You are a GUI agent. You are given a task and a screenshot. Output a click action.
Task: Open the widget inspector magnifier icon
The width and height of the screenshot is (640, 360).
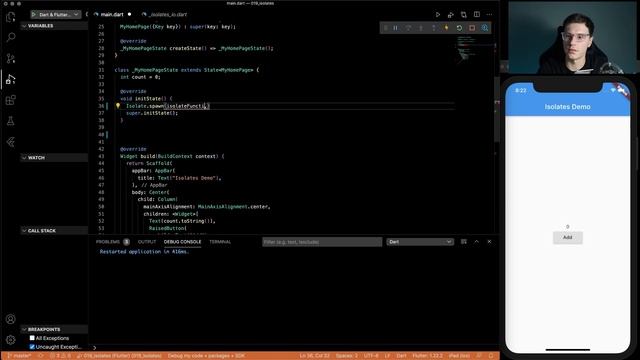pos(485,28)
